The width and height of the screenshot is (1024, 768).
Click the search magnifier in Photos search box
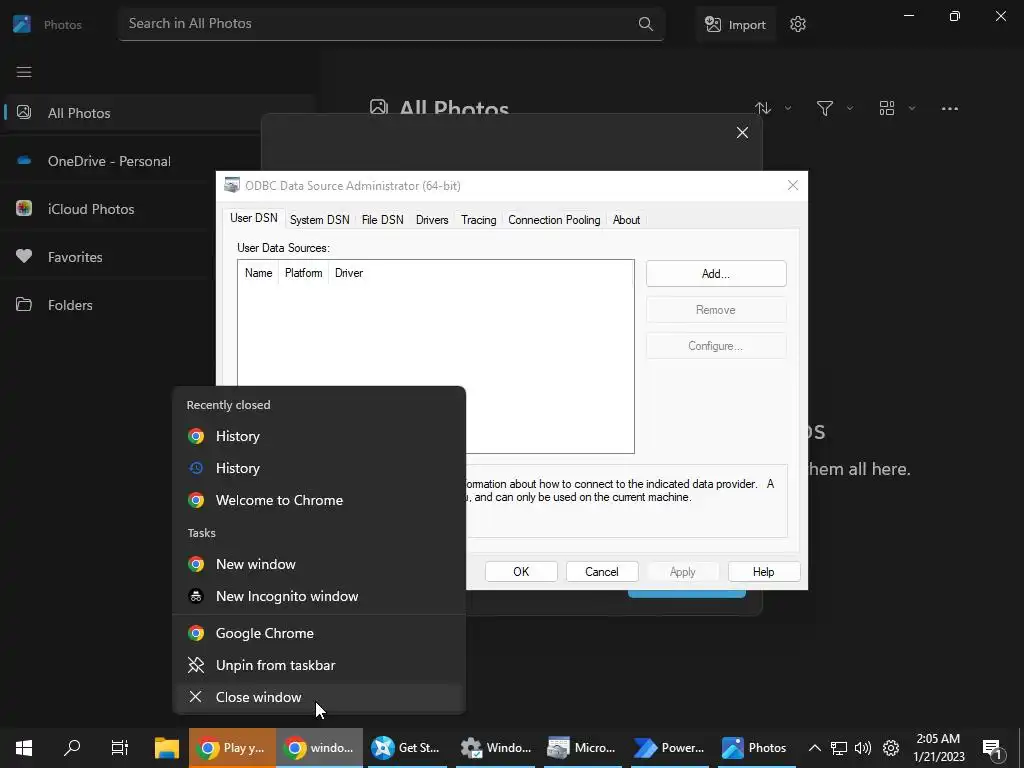tap(645, 24)
